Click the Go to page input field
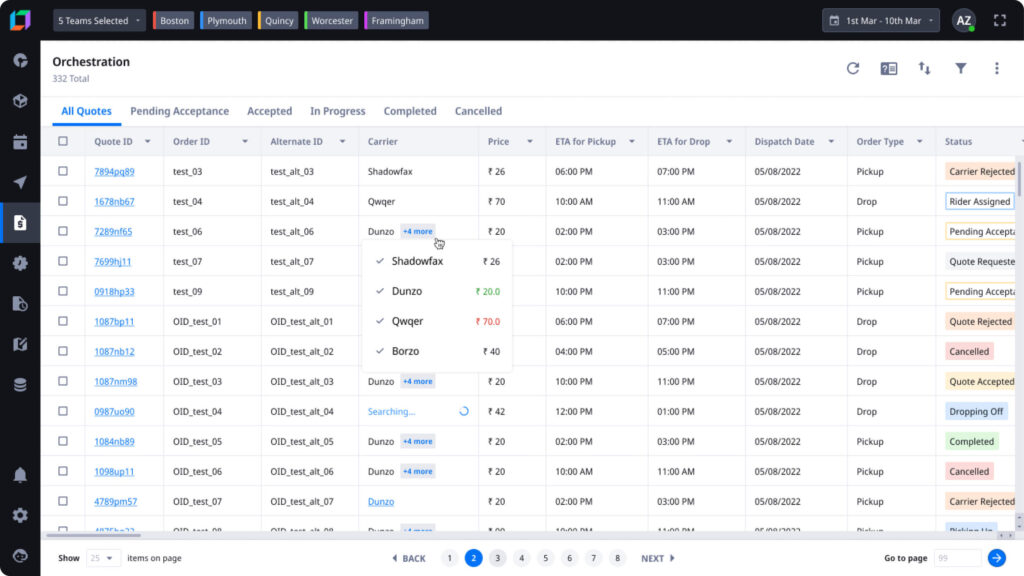The image size is (1024, 576). coord(956,558)
